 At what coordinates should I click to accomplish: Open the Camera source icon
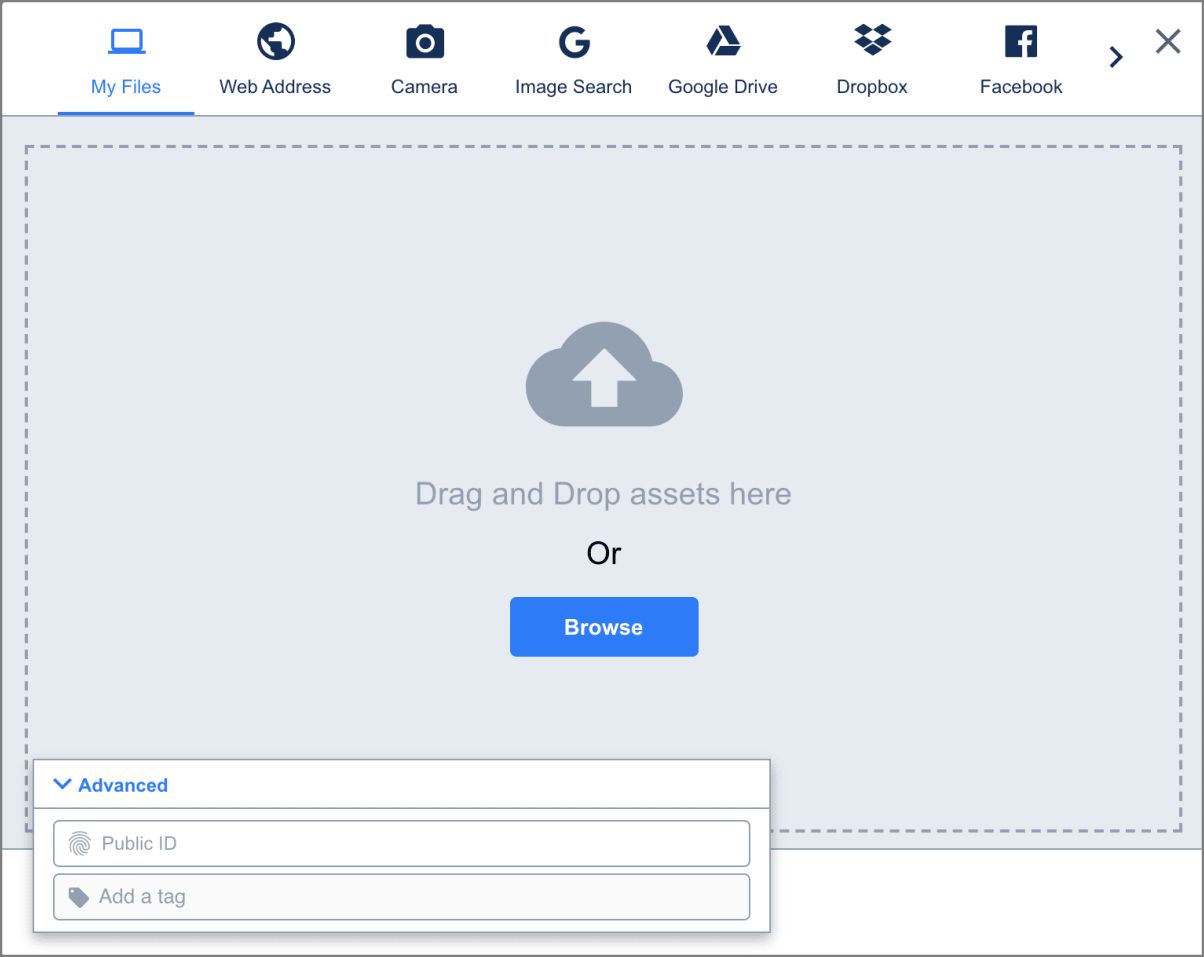[x=424, y=42]
